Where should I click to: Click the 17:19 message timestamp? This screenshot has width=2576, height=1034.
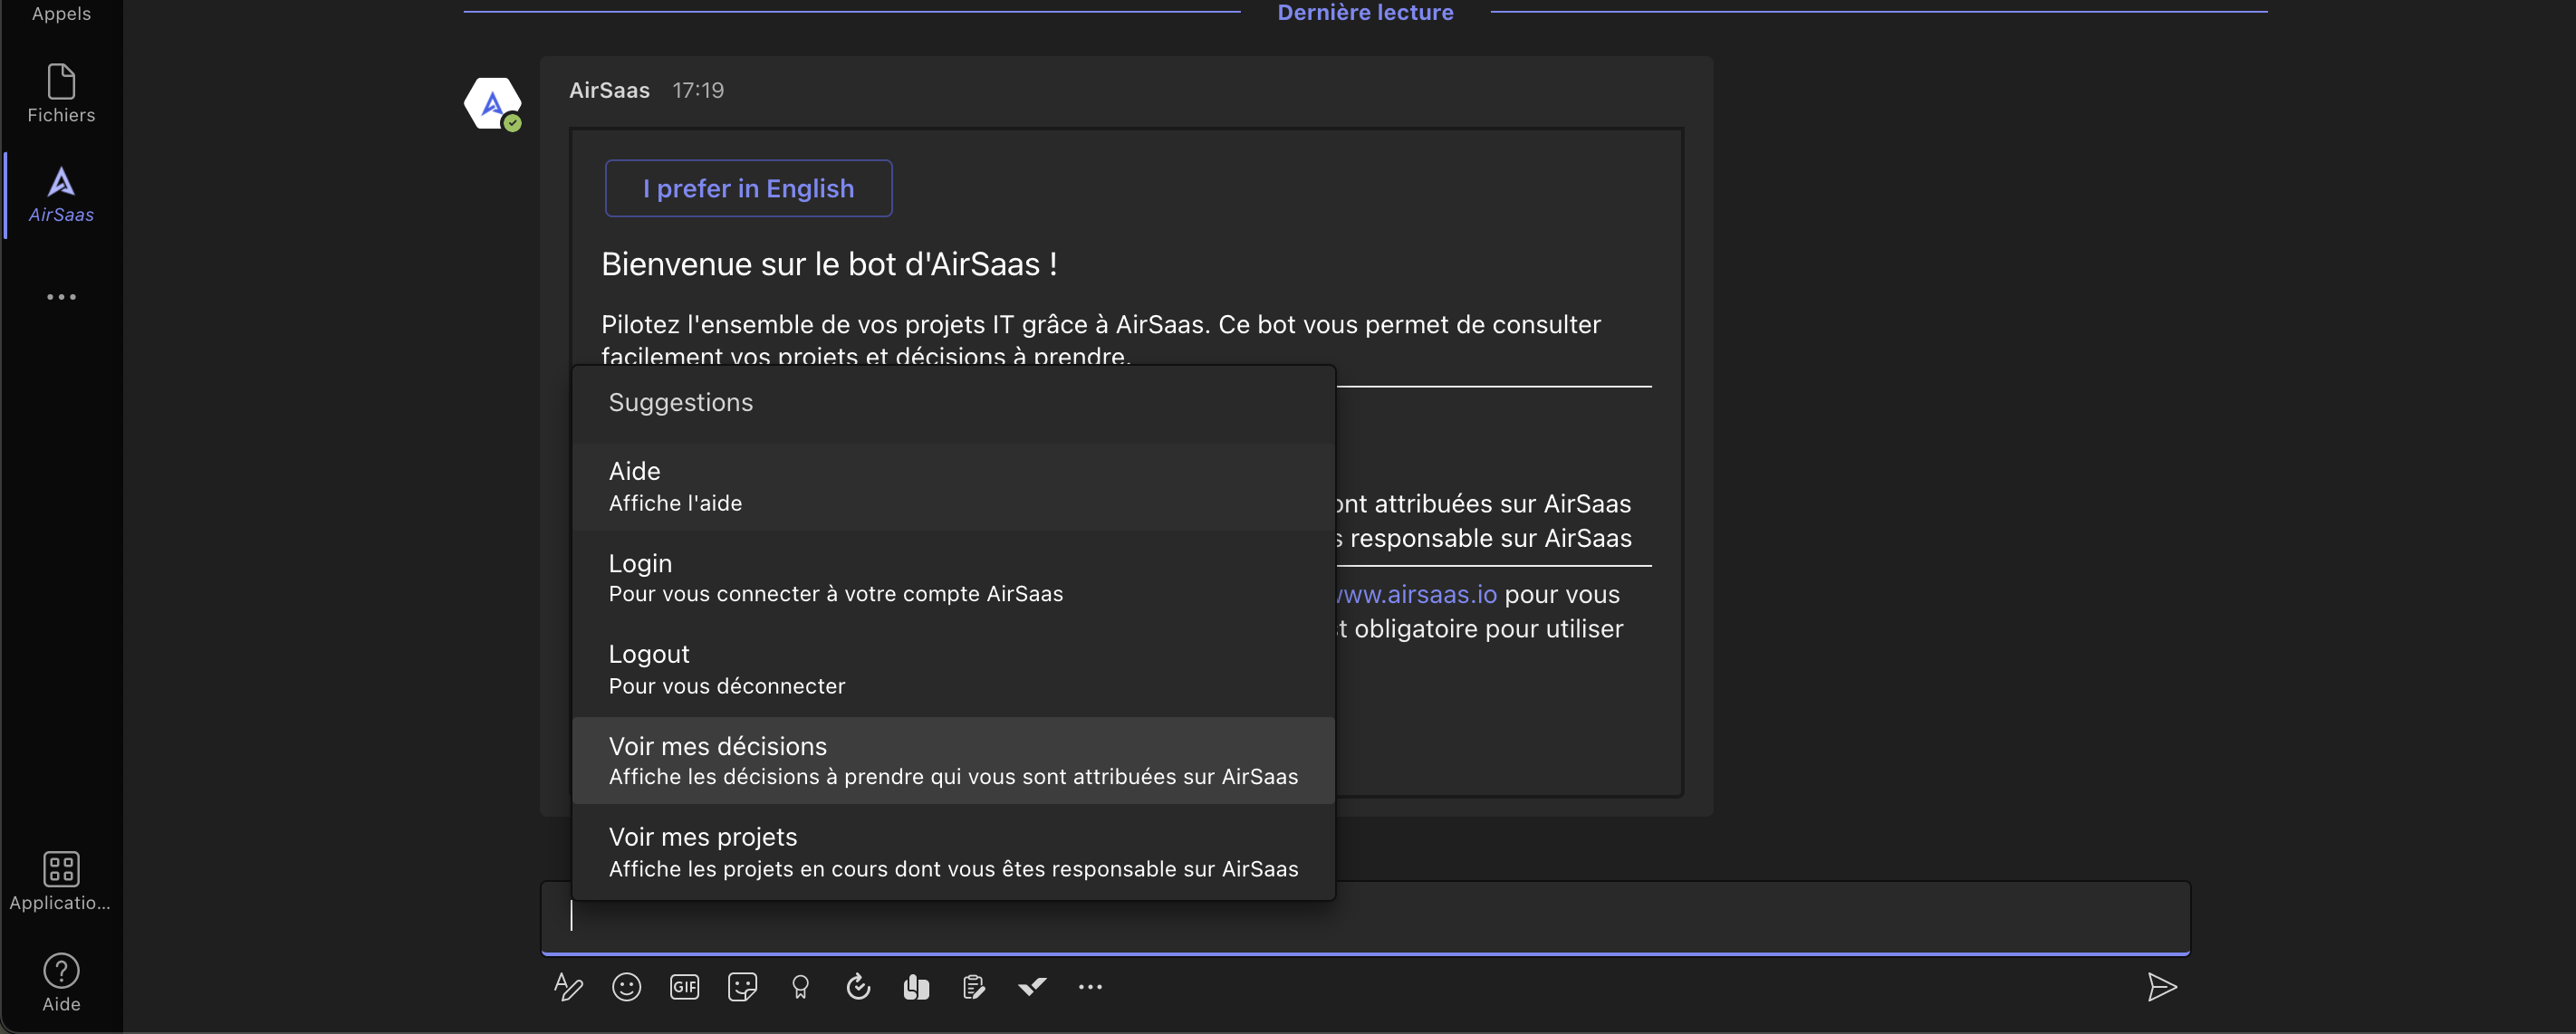(698, 90)
